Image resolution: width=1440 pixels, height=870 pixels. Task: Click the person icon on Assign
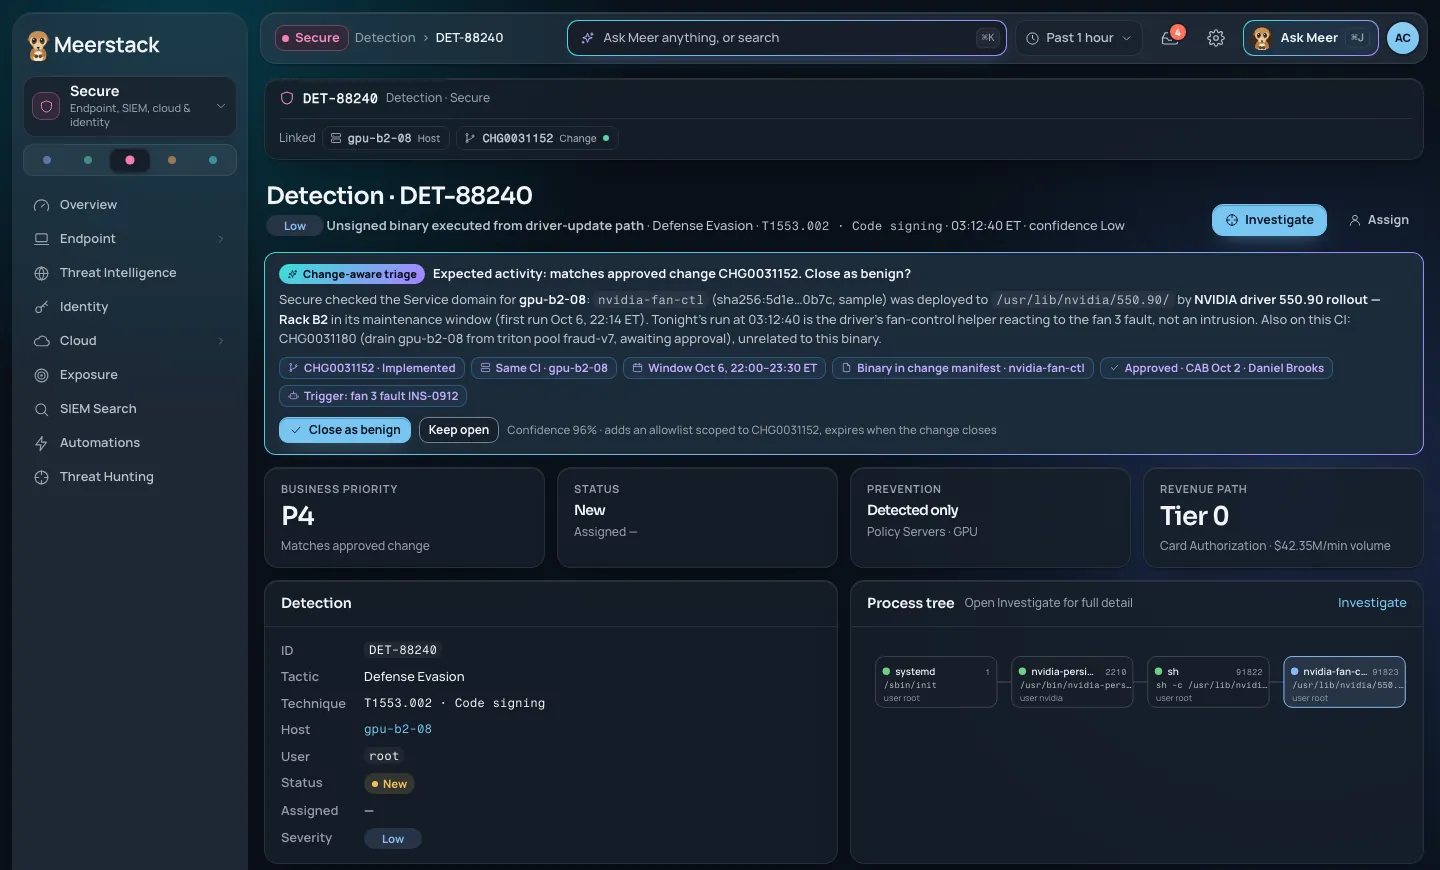click(1355, 220)
